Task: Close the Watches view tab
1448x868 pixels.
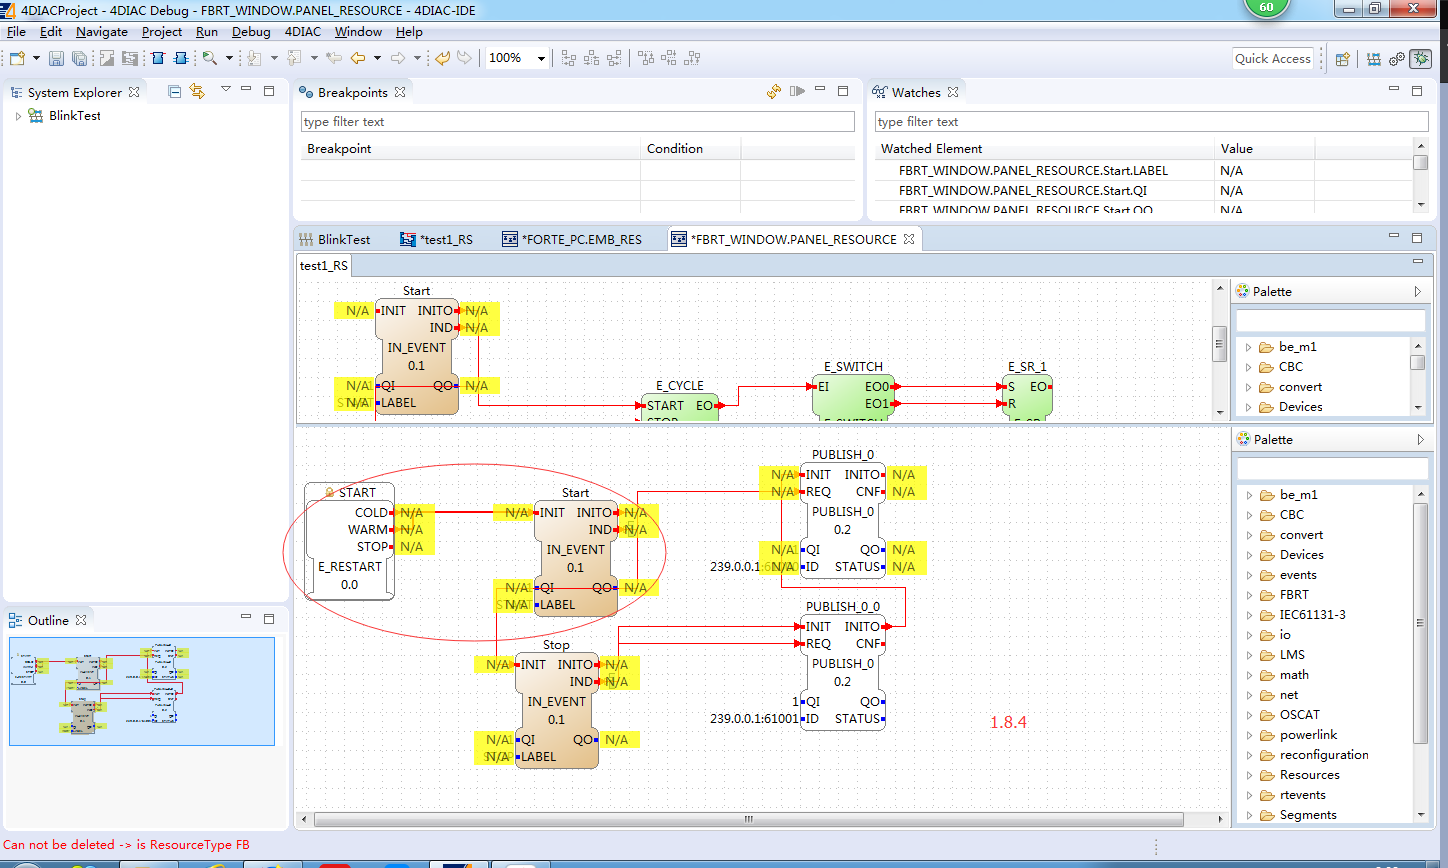Action: coord(953,92)
